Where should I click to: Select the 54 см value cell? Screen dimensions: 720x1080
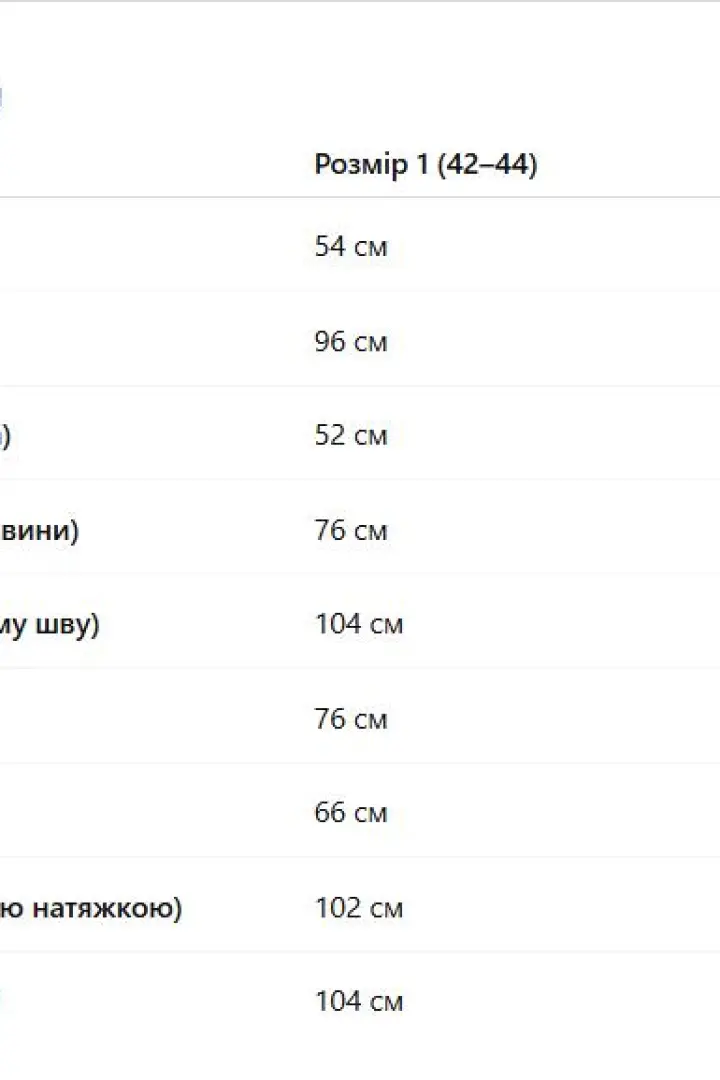point(351,246)
